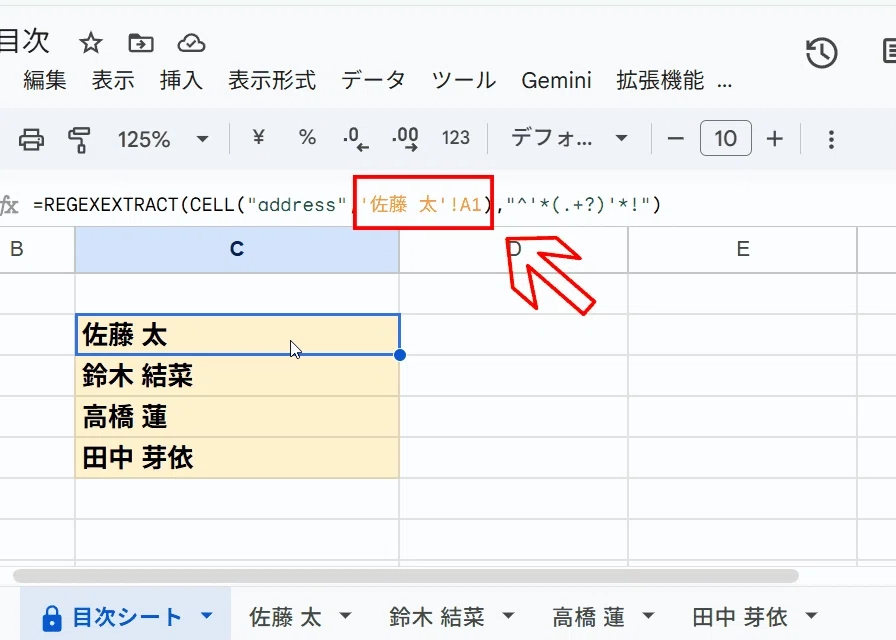Increase decimal places
This screenshot has height=640, width=896.
click(405, 139)
